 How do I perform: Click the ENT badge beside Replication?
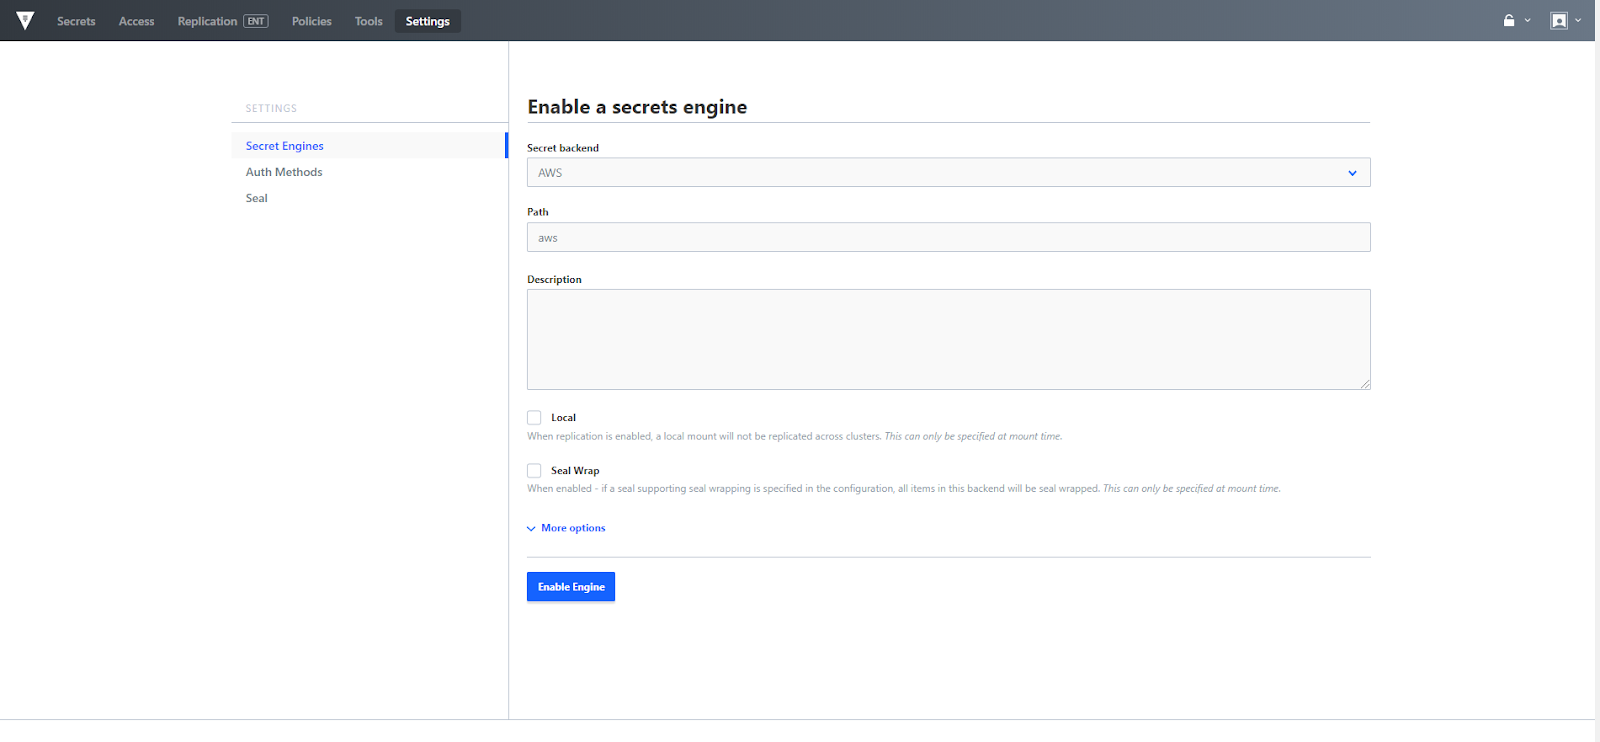(256, 21)
